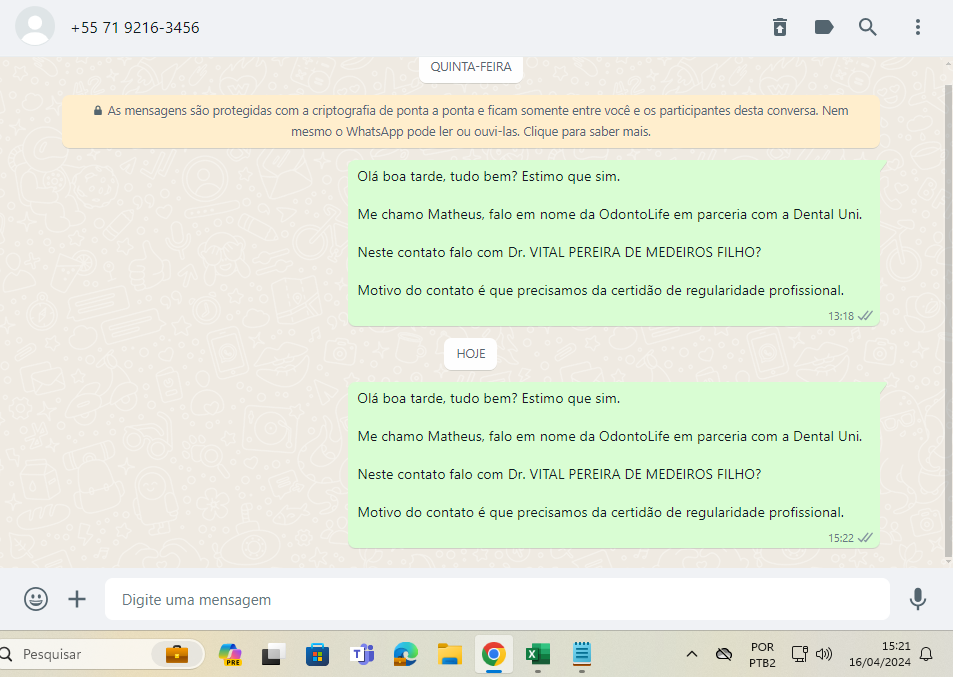
Task: Click the plus attach icon
Action: coord(77,599)
